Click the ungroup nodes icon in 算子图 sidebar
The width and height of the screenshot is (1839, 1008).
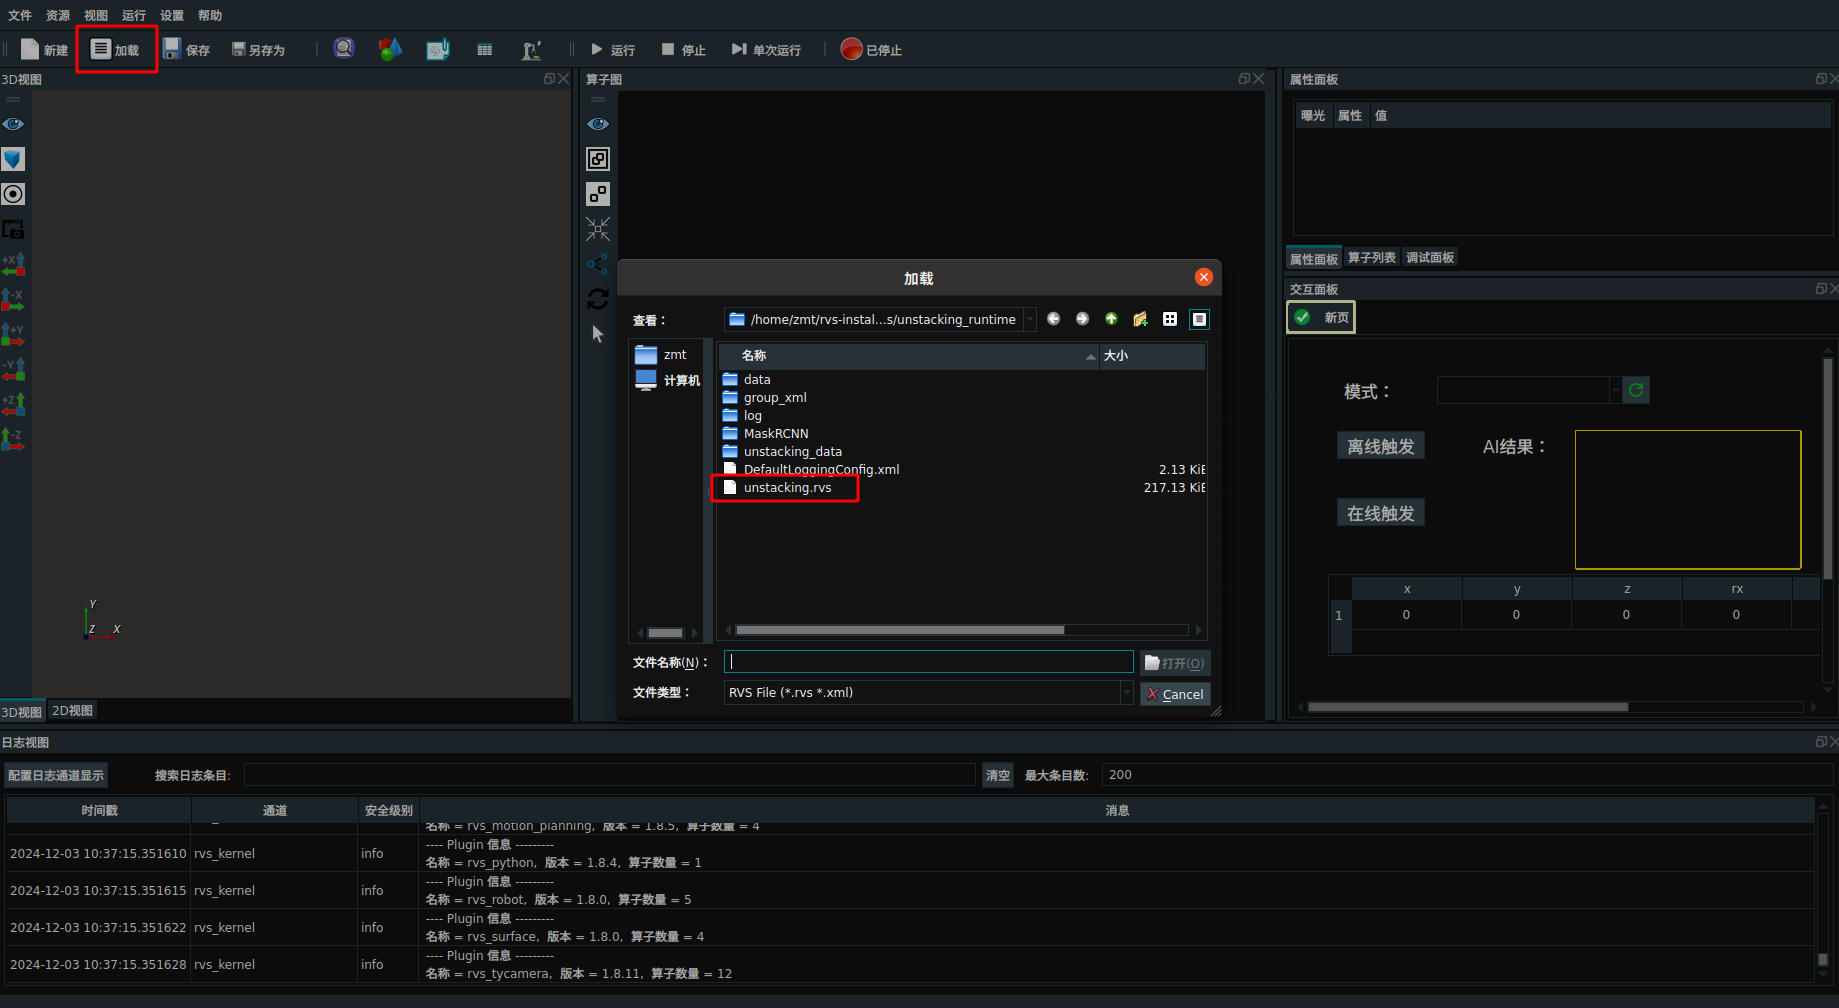598,194
